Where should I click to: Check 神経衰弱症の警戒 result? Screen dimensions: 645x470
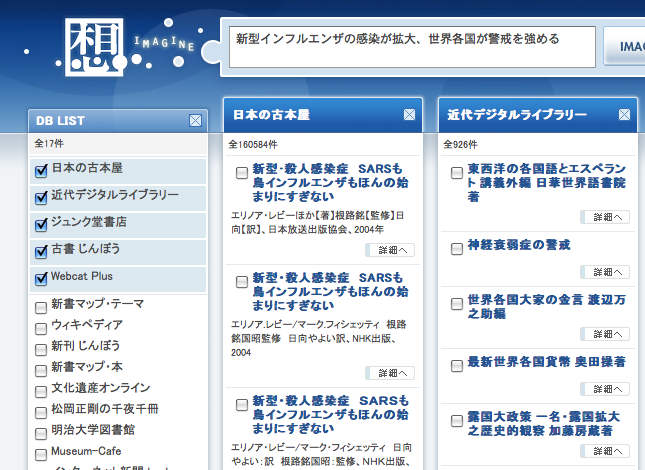(457, 249)
